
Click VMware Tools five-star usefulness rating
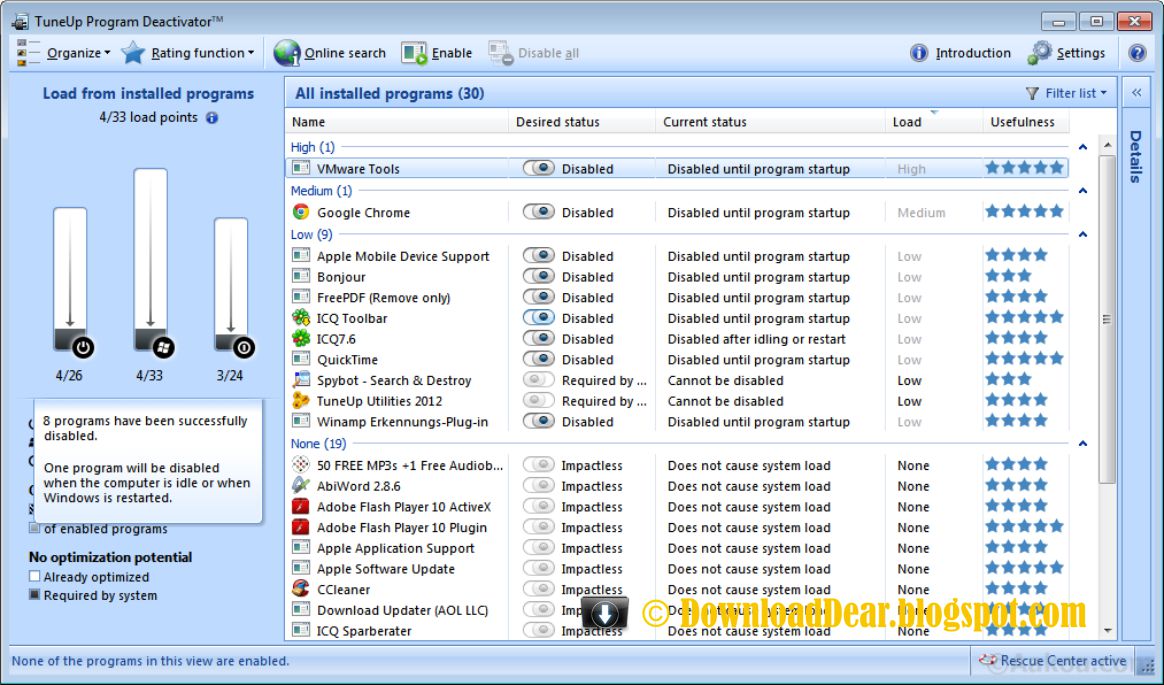pyautogui.click(x=1024, y=168)
